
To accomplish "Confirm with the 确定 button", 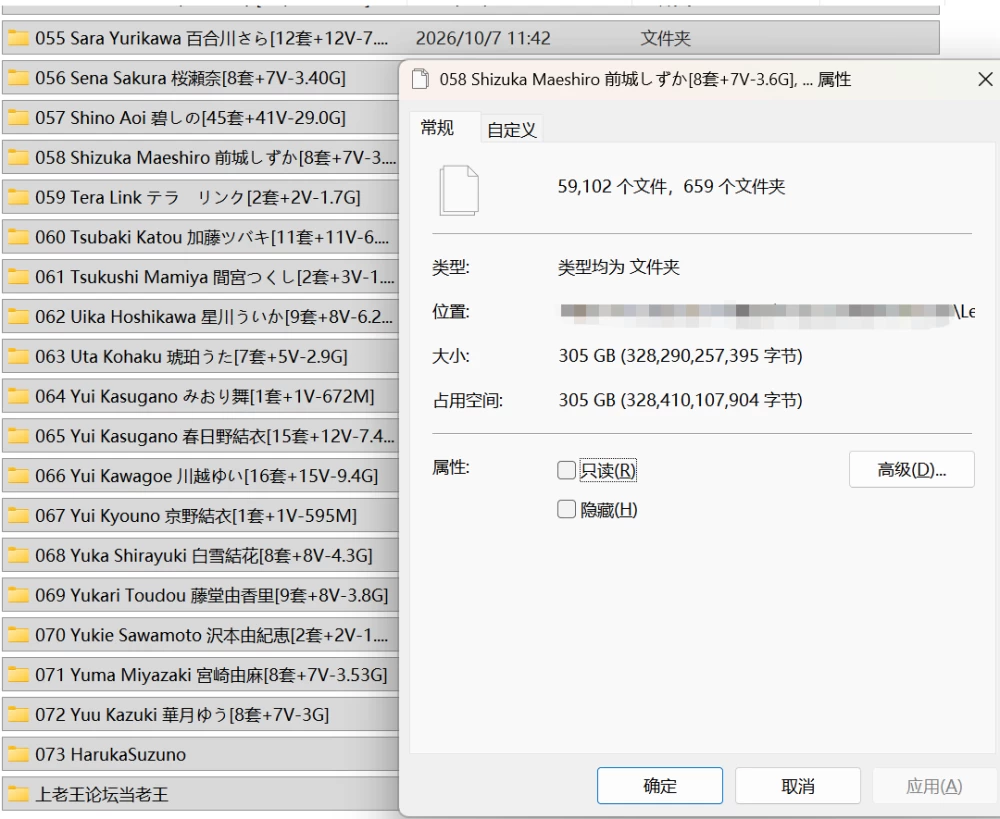I will [659, 786].
